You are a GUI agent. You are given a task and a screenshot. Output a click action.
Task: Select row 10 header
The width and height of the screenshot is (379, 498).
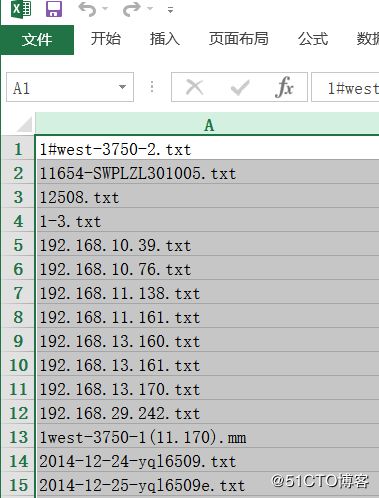coord(18,365)
